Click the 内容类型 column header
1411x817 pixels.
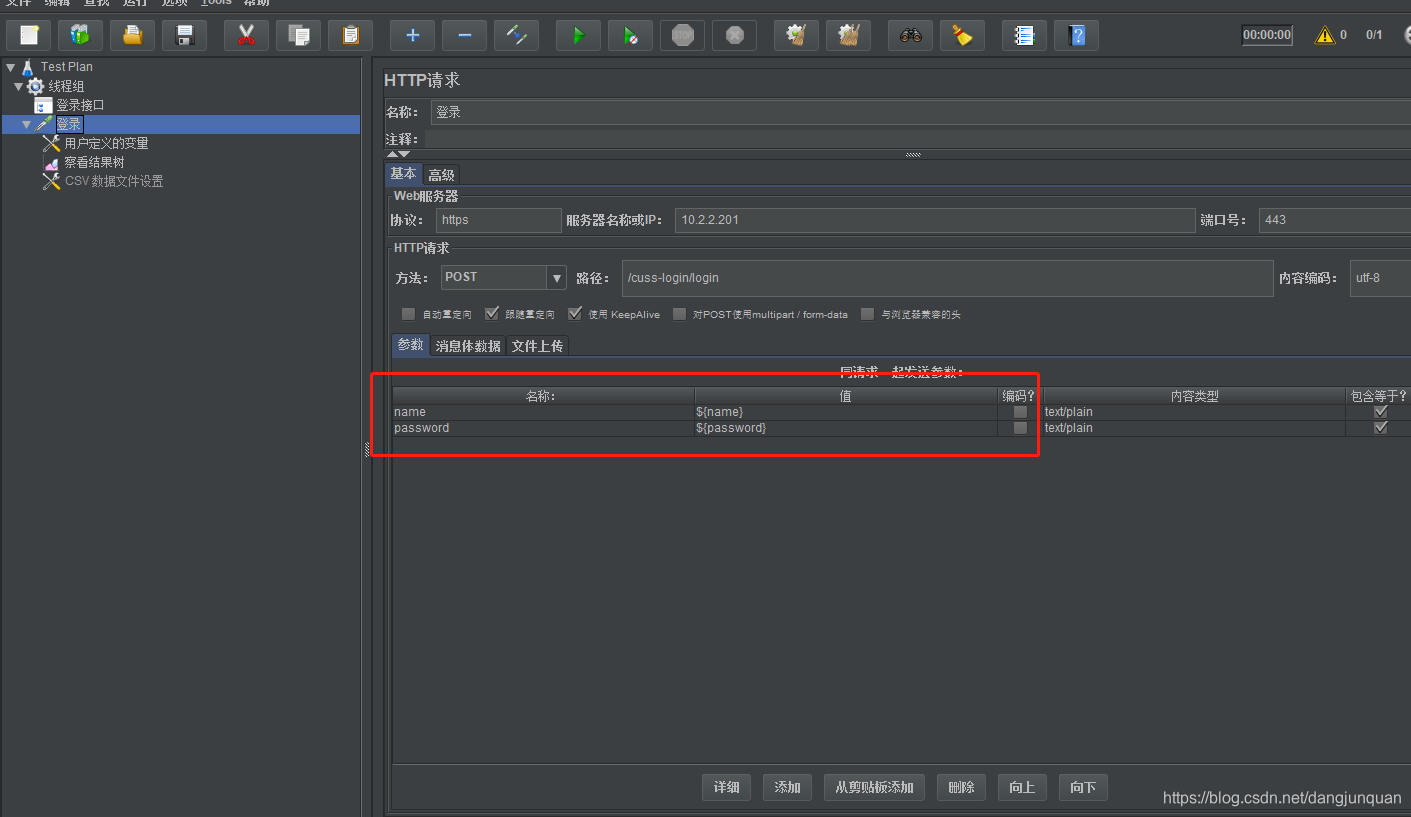click(1194, 396)
